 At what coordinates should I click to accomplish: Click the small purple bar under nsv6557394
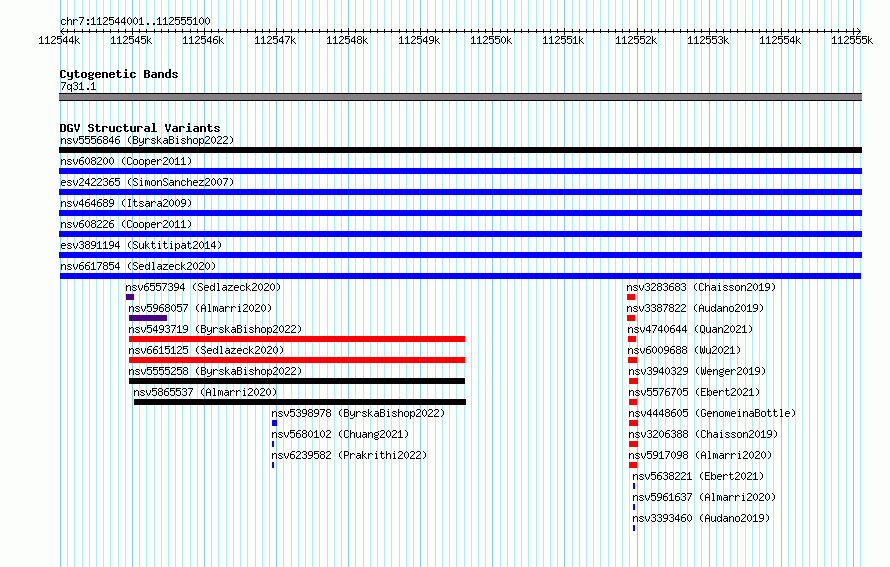coord(130,297)
